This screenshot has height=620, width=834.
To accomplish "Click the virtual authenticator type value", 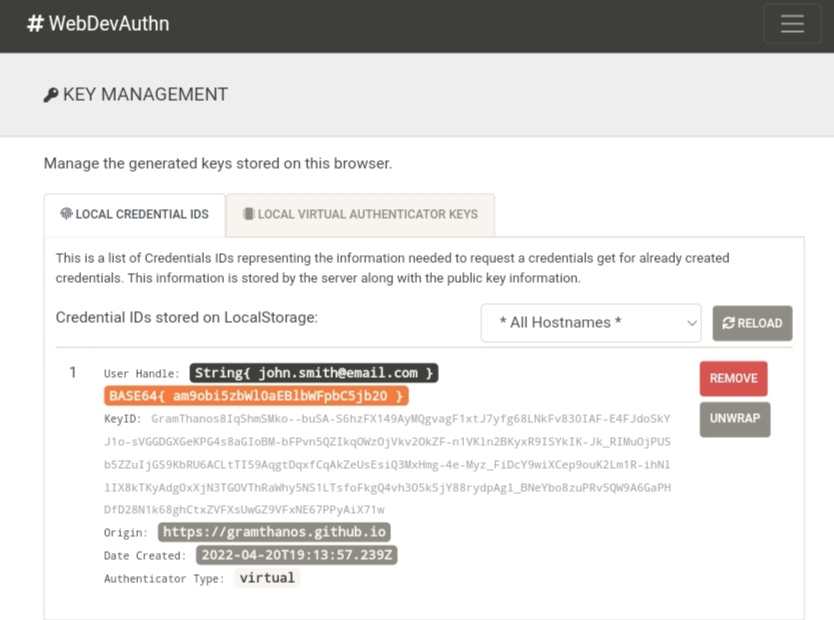I will [x=267, y=578].
